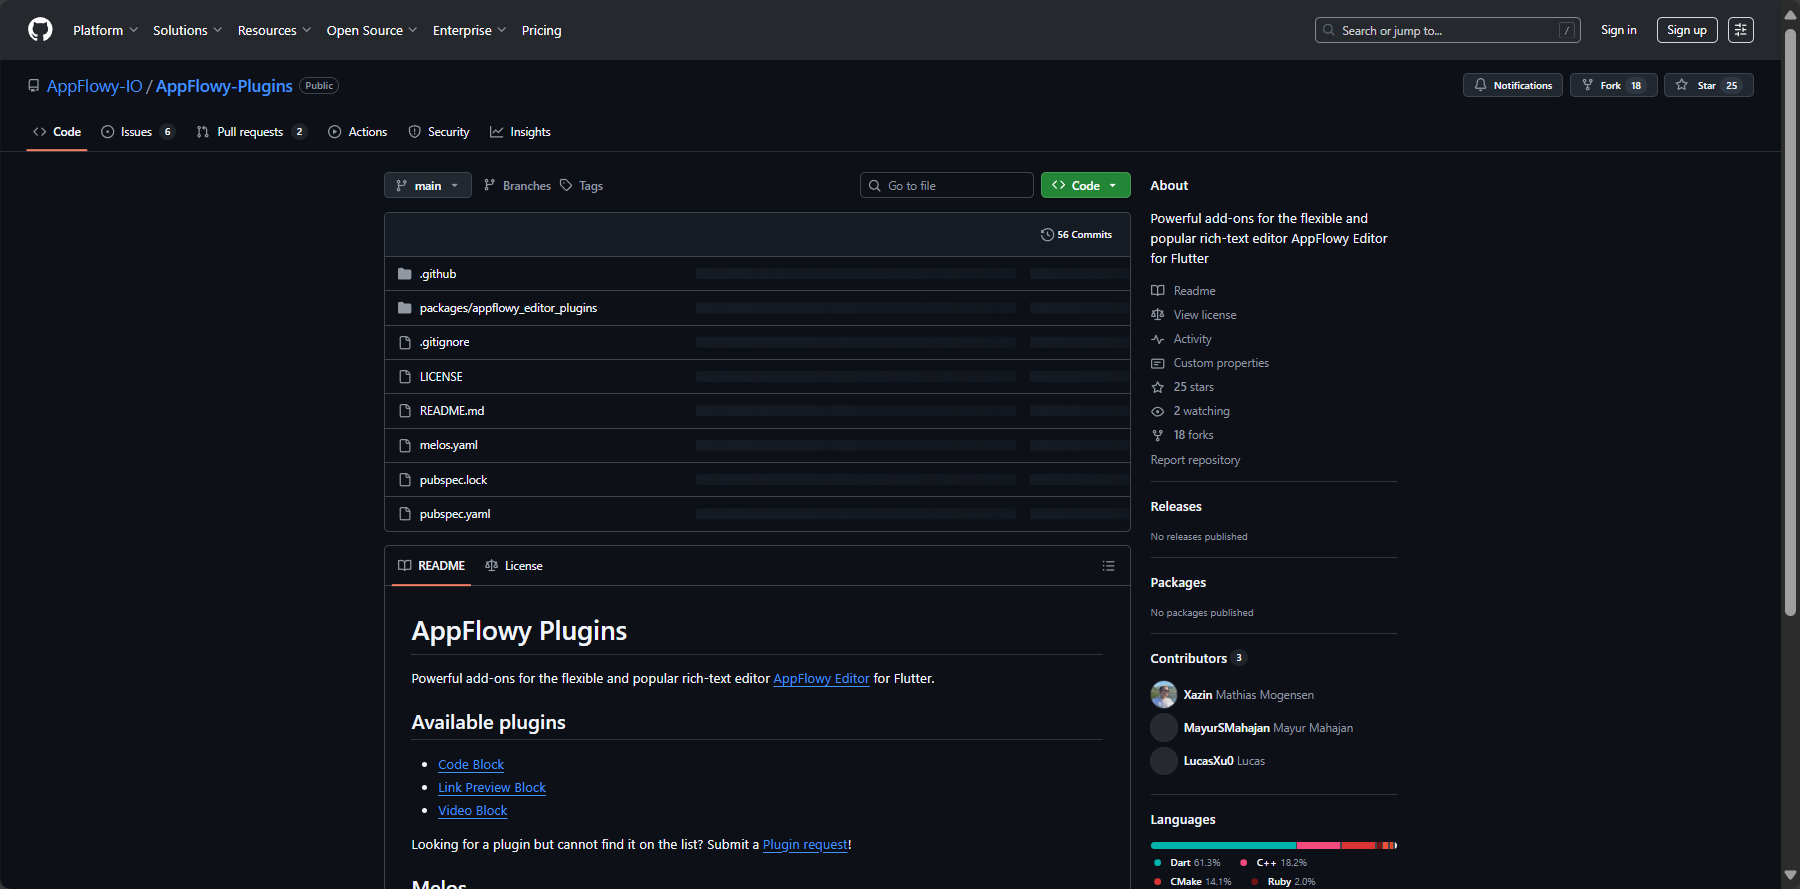1800x889 pixels.
Task: Star the AppFlowy-Plugins repository
Action: coord(1708,85)
